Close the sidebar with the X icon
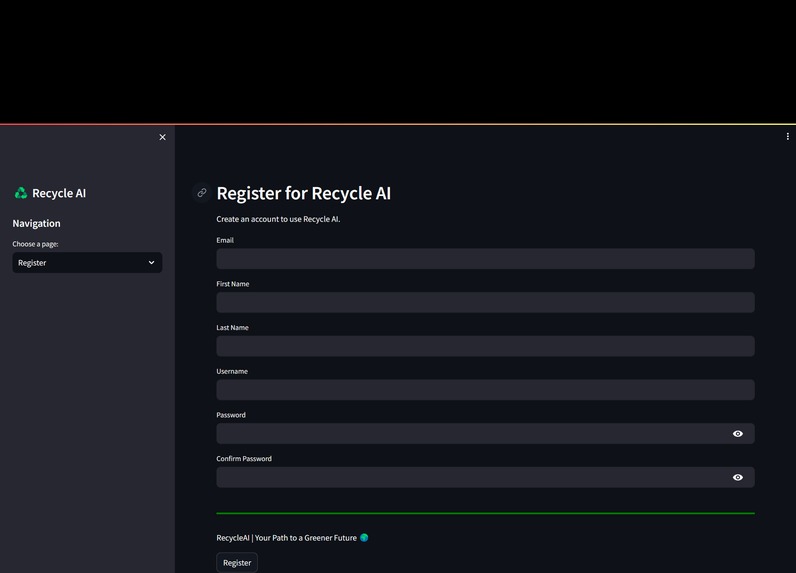Image resolution: width=796 pixels, height=573 pixels. tap(162, 137)
